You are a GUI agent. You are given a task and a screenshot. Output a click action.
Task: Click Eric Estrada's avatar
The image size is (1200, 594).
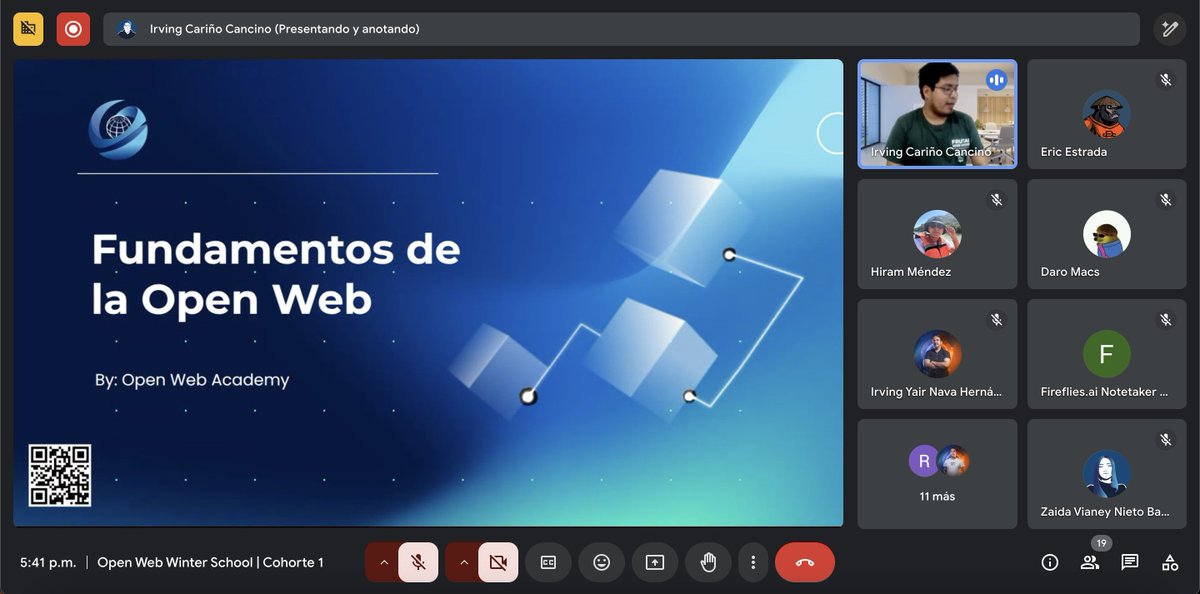tap(1107, 114)
